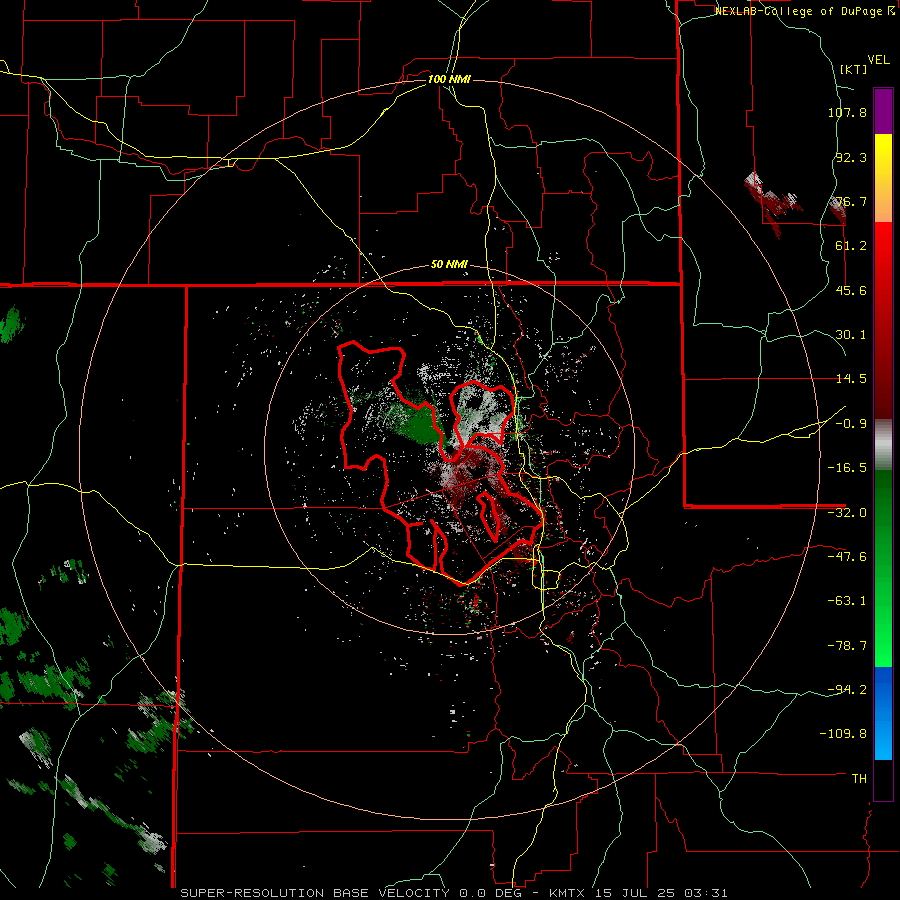Screen dimensions: 900x900
Task: Select the -32.0 scale value
Action: click(847, 513)
